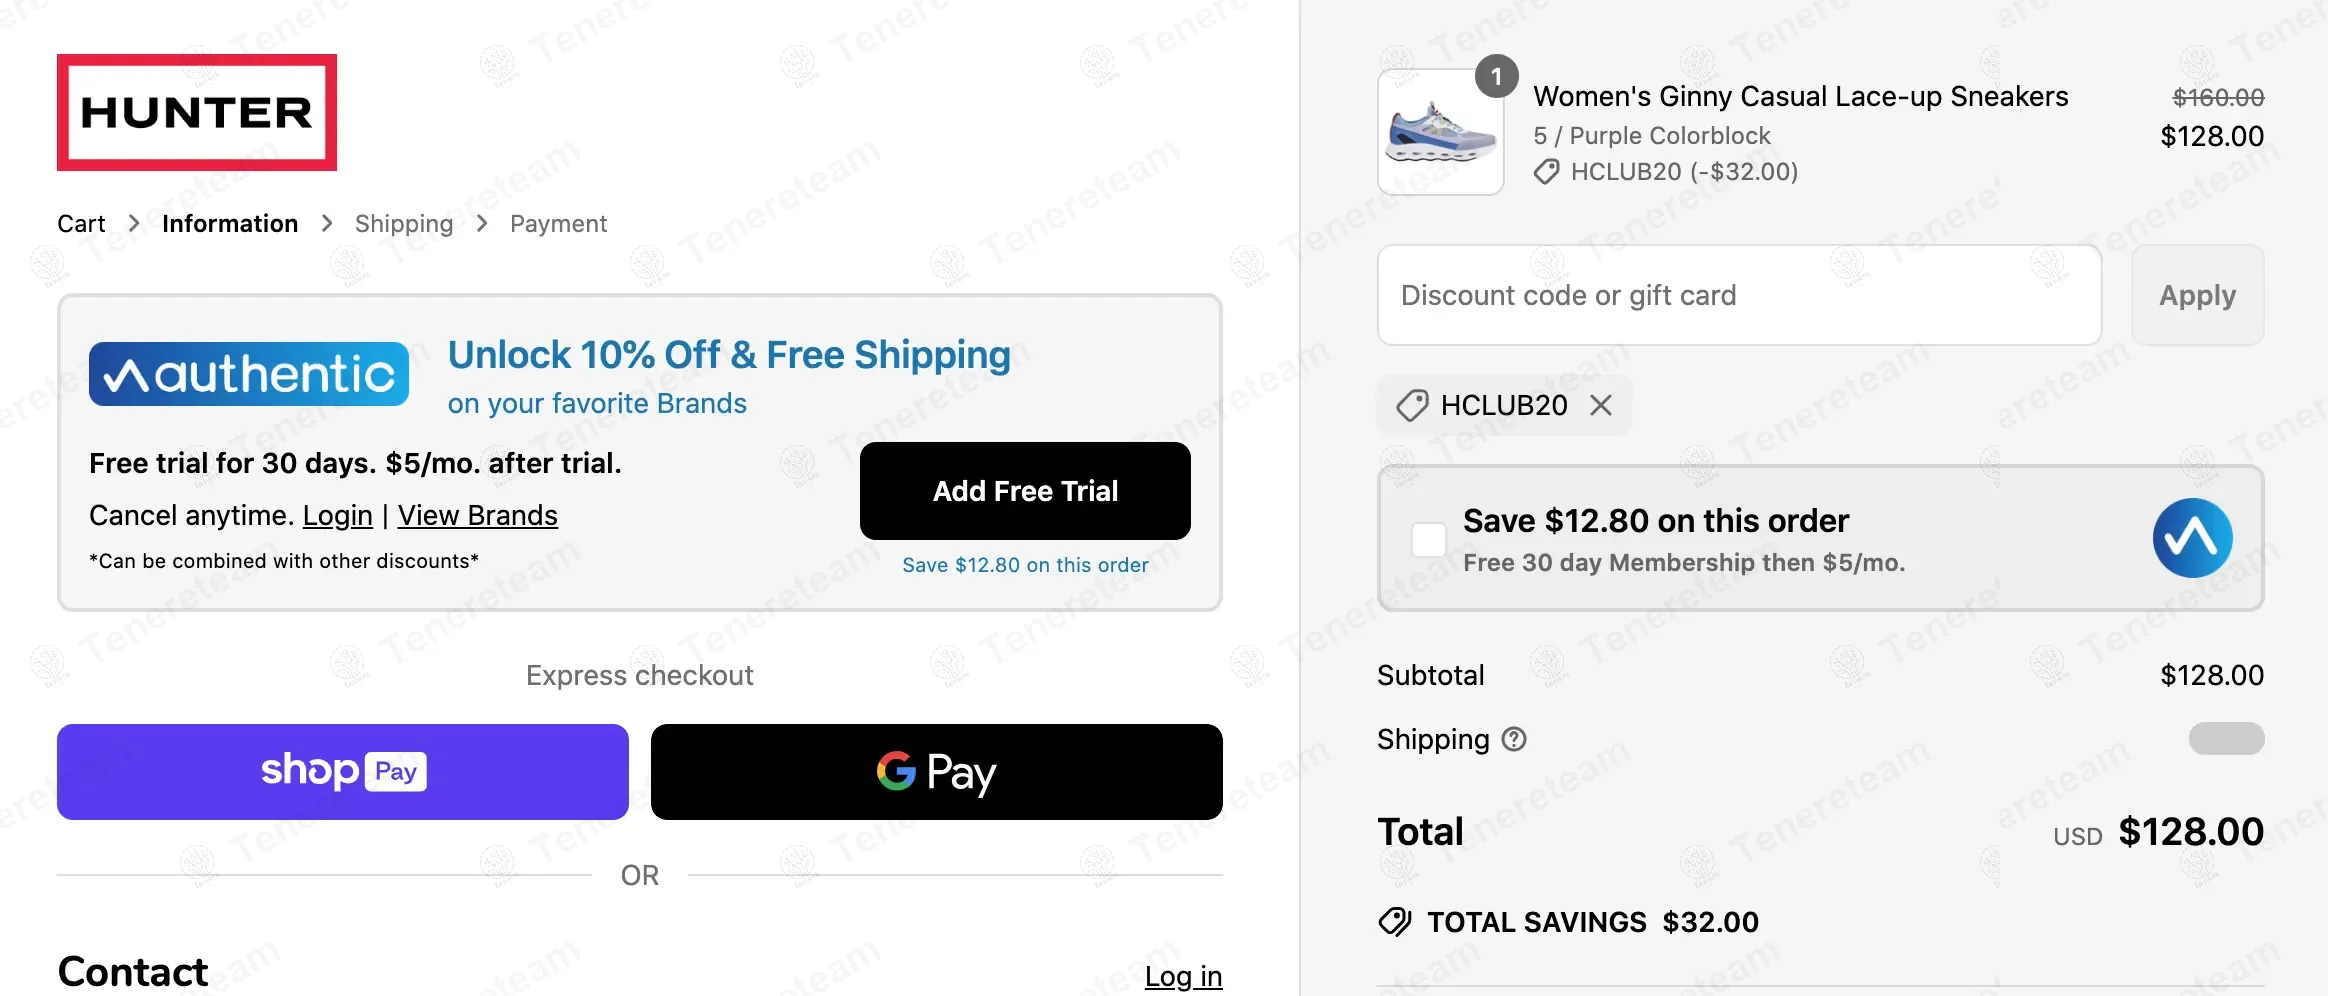Click Log in link beside Contact
The image size is (2328, 996).
pos(1183,976)
